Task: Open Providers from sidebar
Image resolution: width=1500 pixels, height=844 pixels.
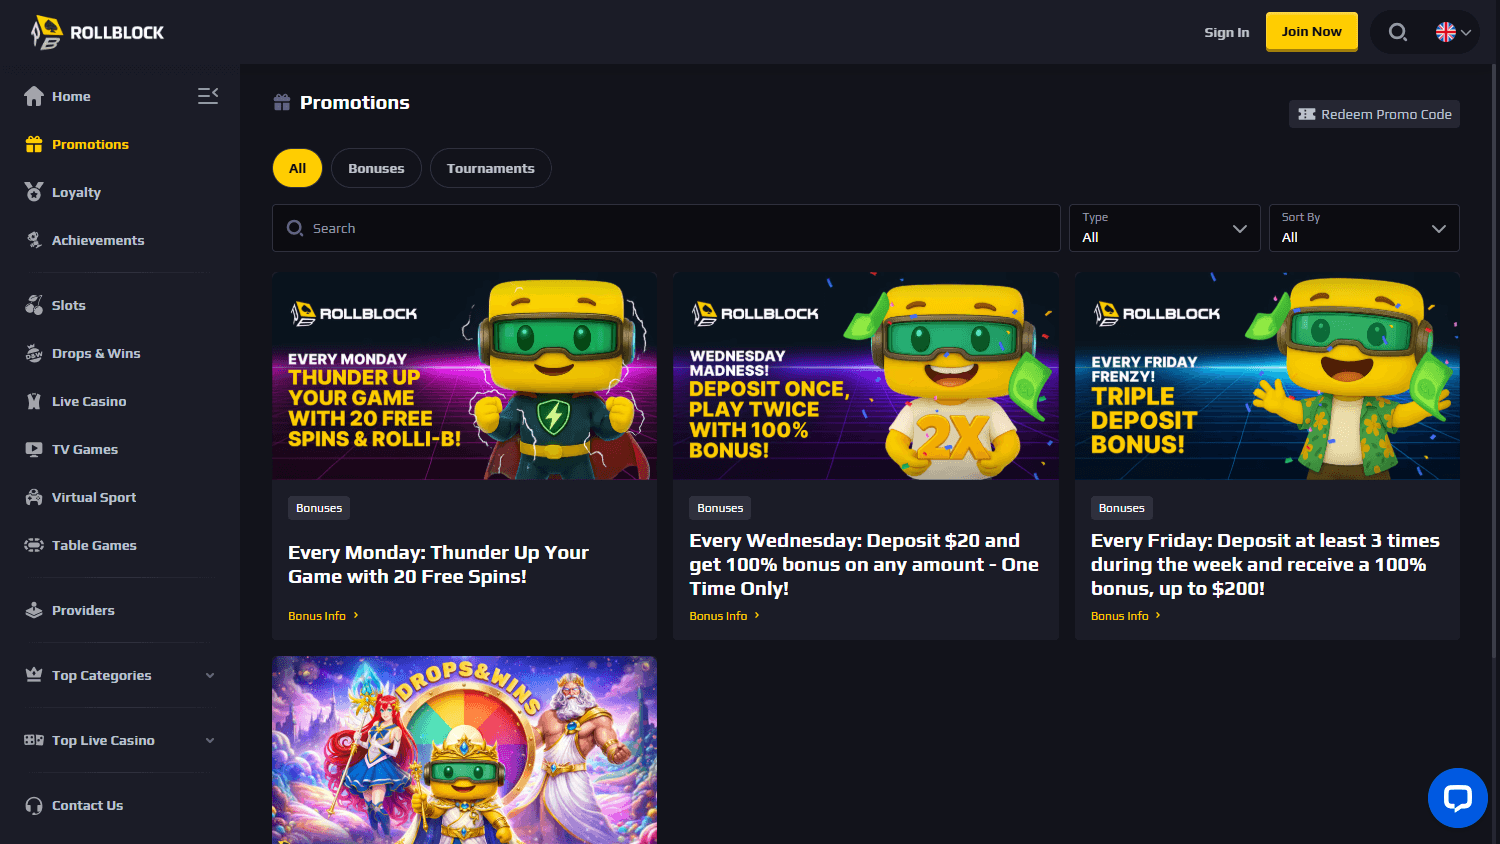Action: point(83,610)
